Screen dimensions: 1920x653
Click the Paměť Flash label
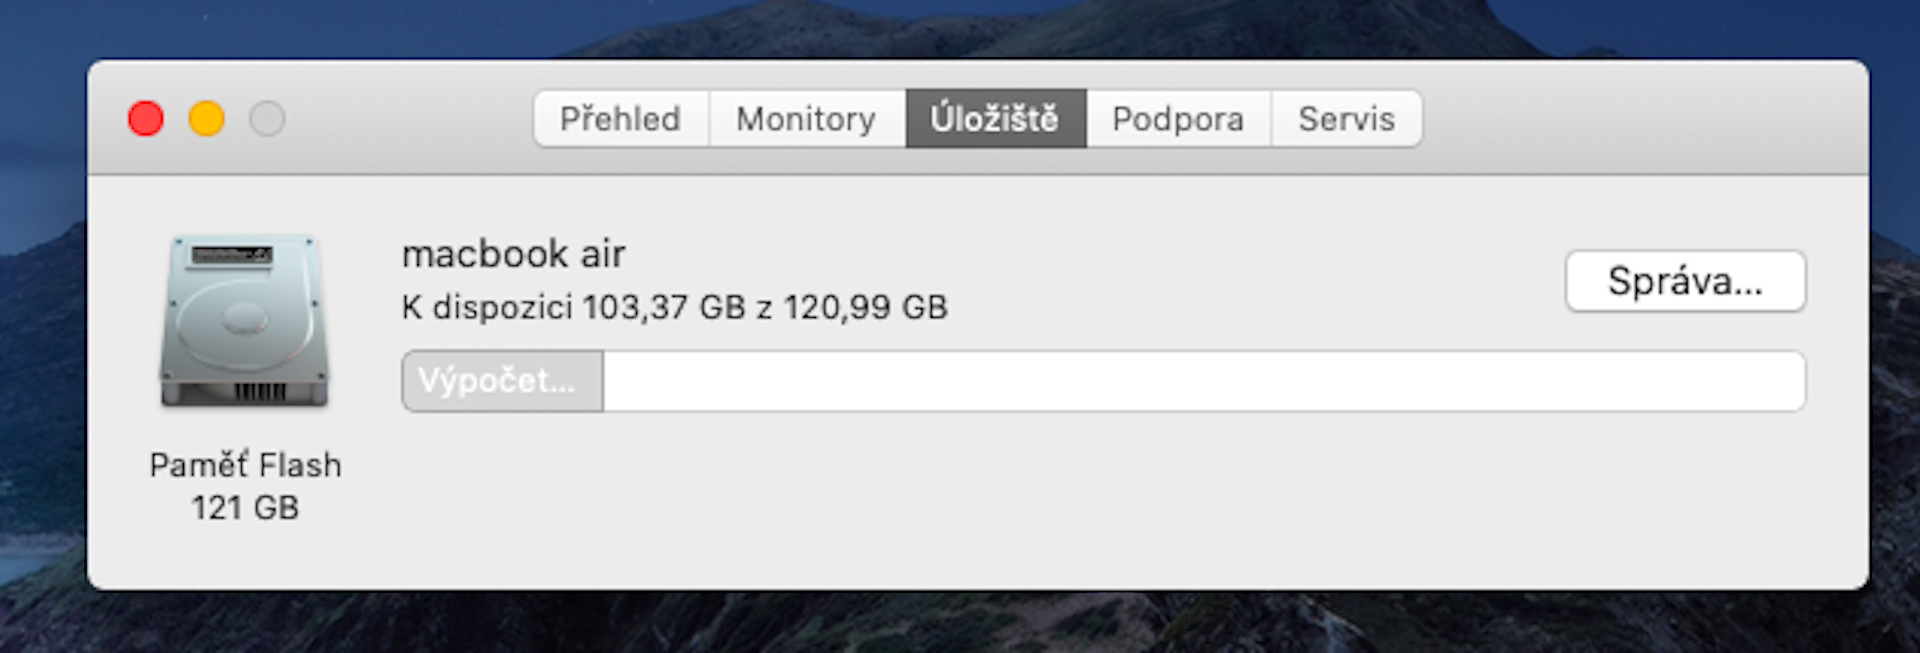[245, 465]
